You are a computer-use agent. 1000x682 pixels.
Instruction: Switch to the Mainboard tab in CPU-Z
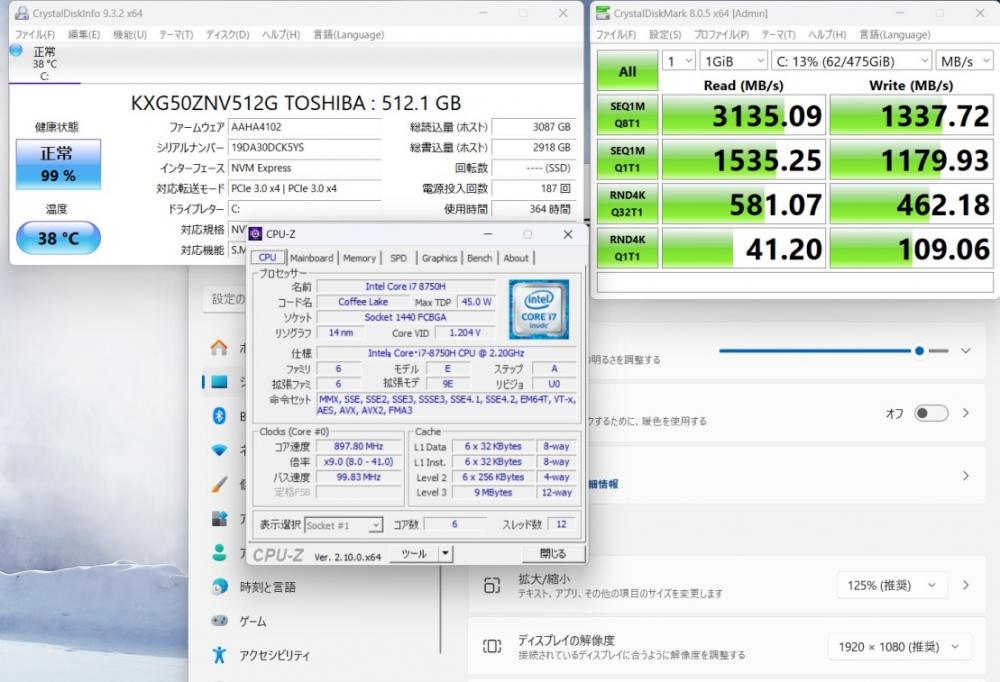[311, 258]
